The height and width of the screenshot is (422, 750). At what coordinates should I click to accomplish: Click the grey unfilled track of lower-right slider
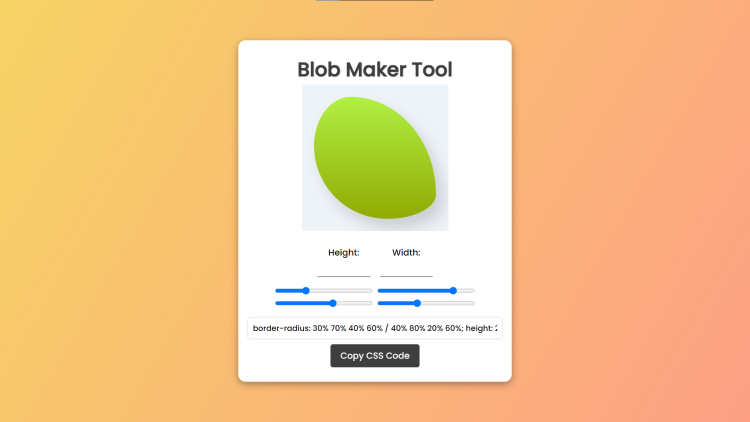[x=448, y=302]
